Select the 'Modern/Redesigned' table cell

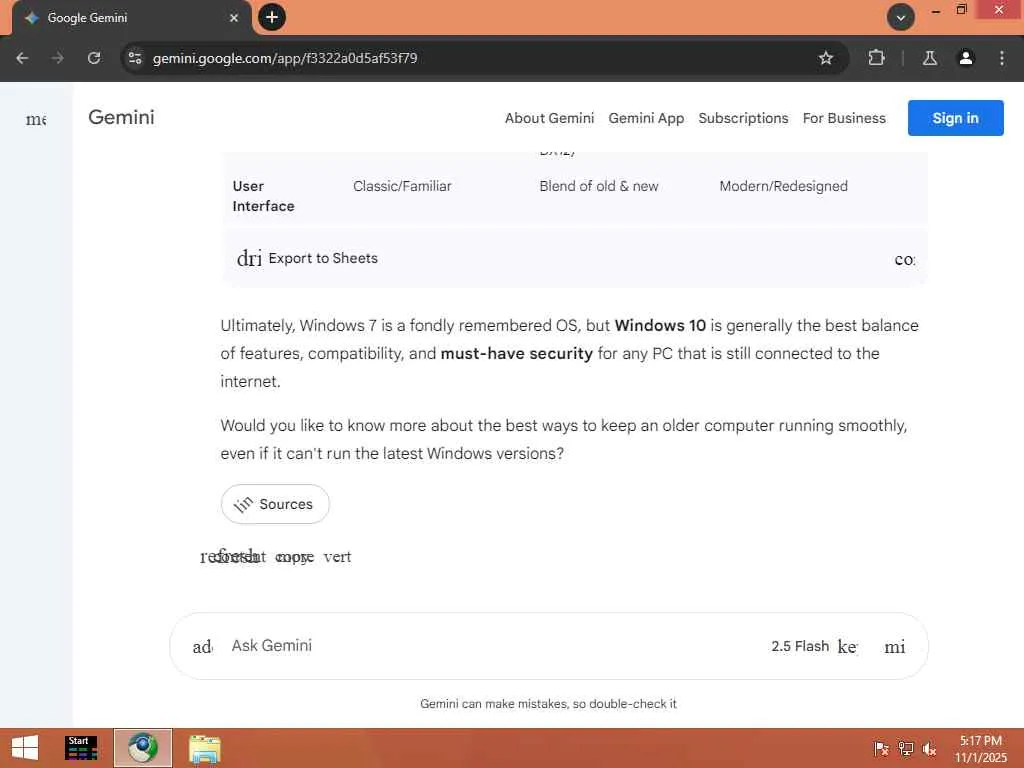tap(784, 186)
